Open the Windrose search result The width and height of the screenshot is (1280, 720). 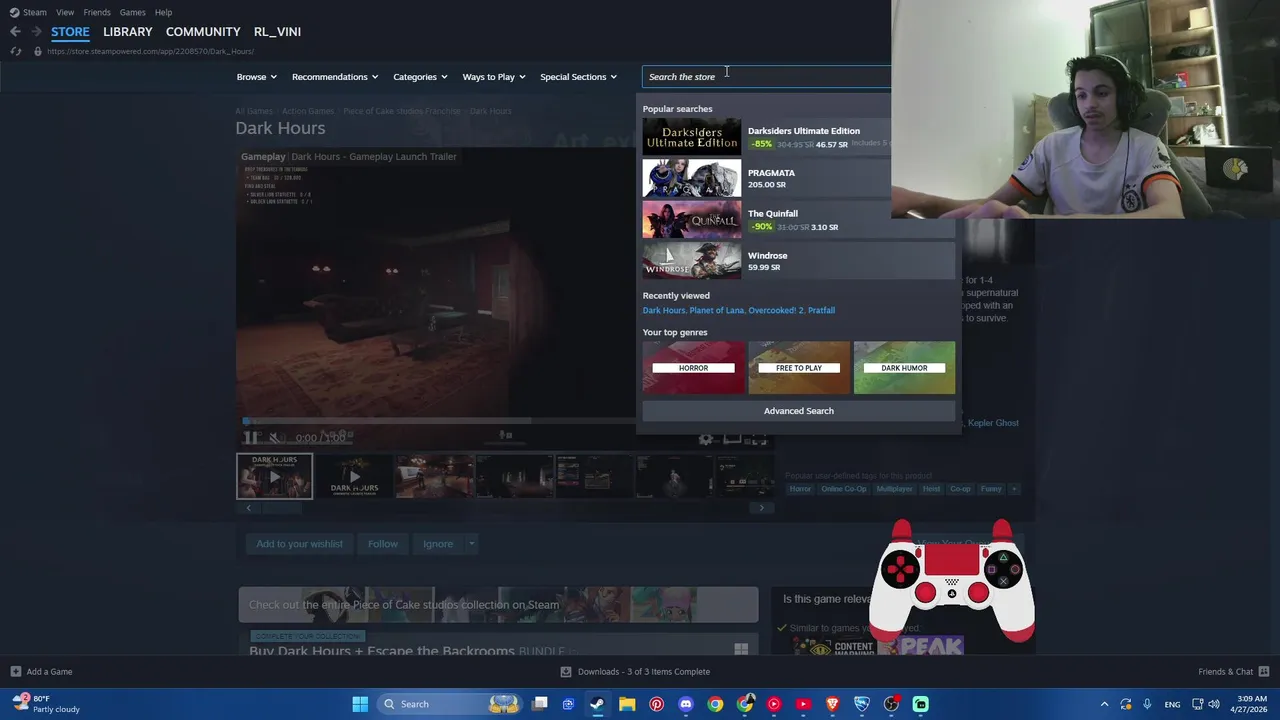(798, 261)
